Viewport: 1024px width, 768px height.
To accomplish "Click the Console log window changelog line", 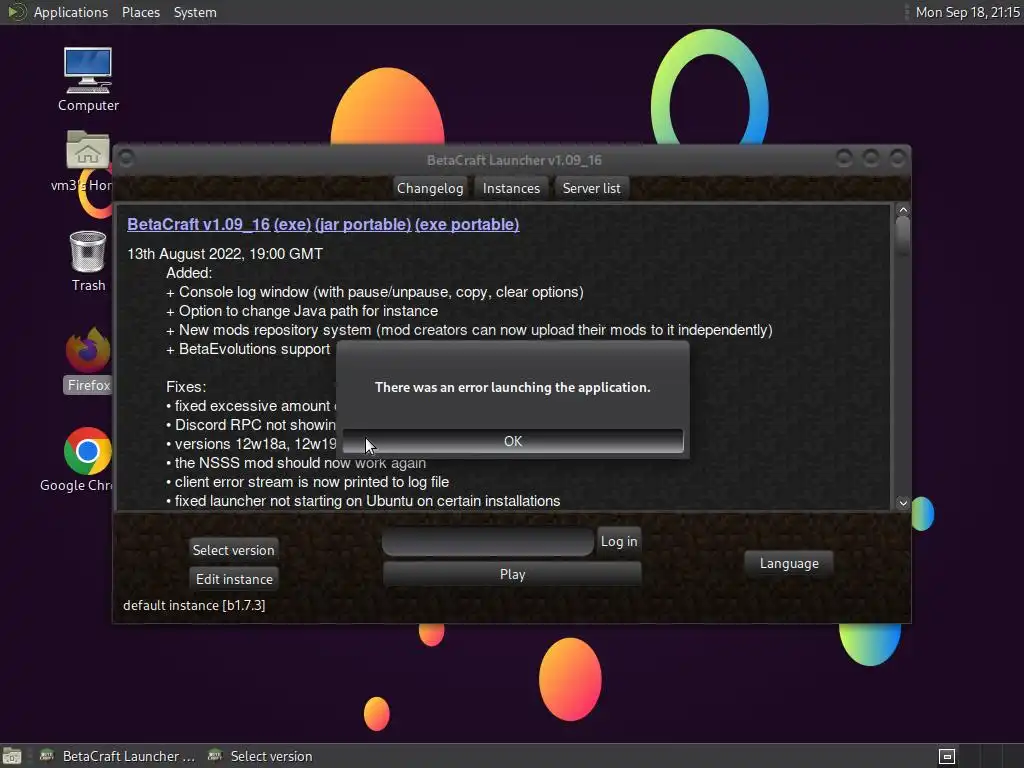I will tap(375, 292).
